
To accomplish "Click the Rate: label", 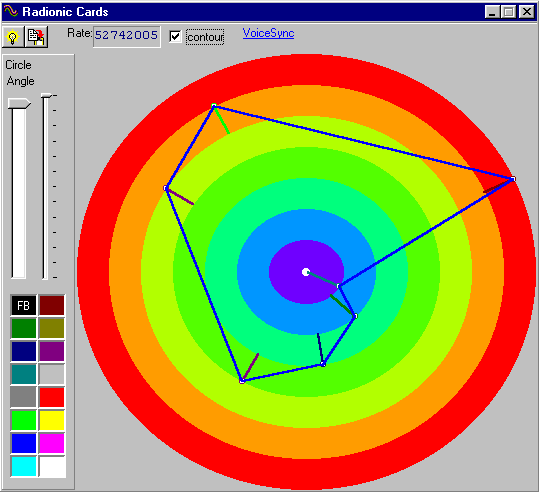I will pyautogui.click(x=79, y=33).
